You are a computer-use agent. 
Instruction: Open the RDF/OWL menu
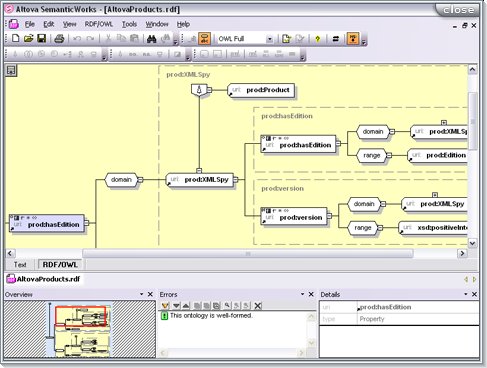pyautogui.click(x=99, y=24)
